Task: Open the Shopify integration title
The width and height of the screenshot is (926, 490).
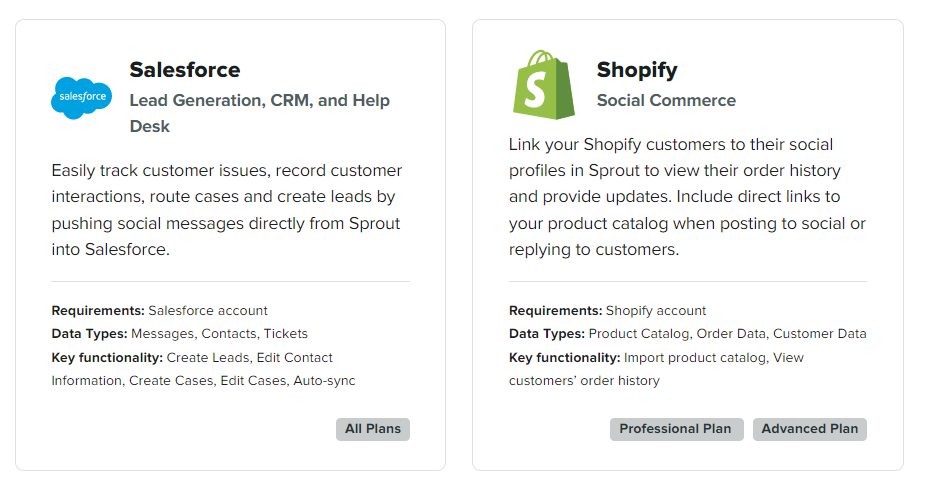Action: (637, 70)
